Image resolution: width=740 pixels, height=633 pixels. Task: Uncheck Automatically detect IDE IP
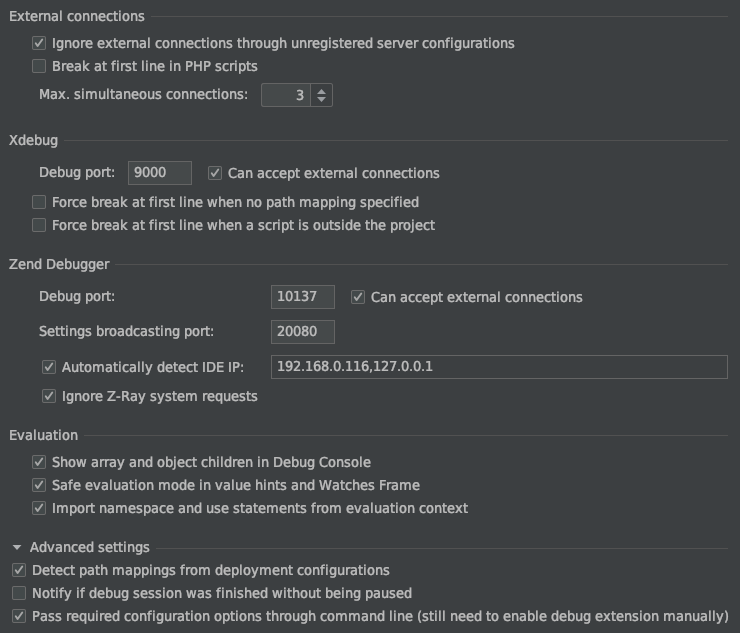point(49,368)
